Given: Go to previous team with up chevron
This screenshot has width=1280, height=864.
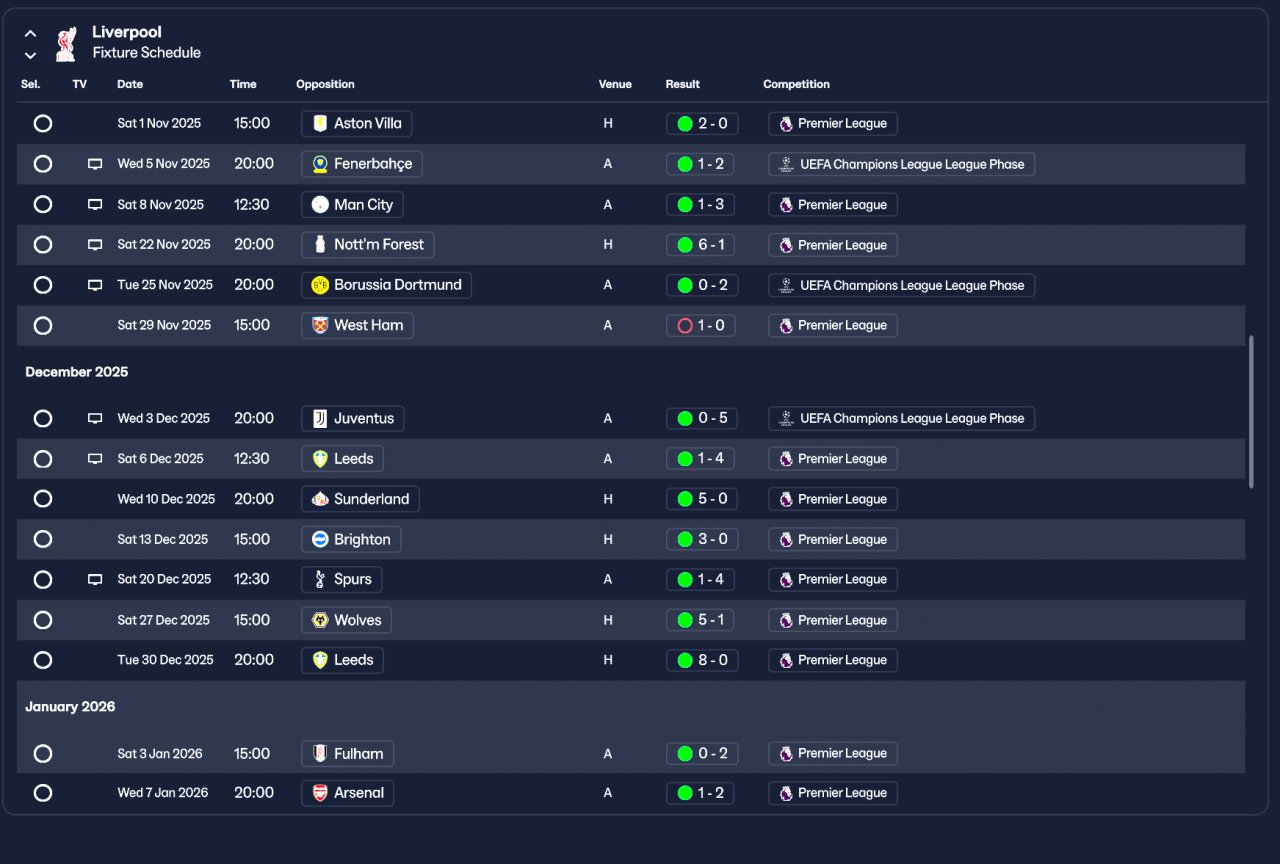Looking at the screenshot, I should pos(30,33).
